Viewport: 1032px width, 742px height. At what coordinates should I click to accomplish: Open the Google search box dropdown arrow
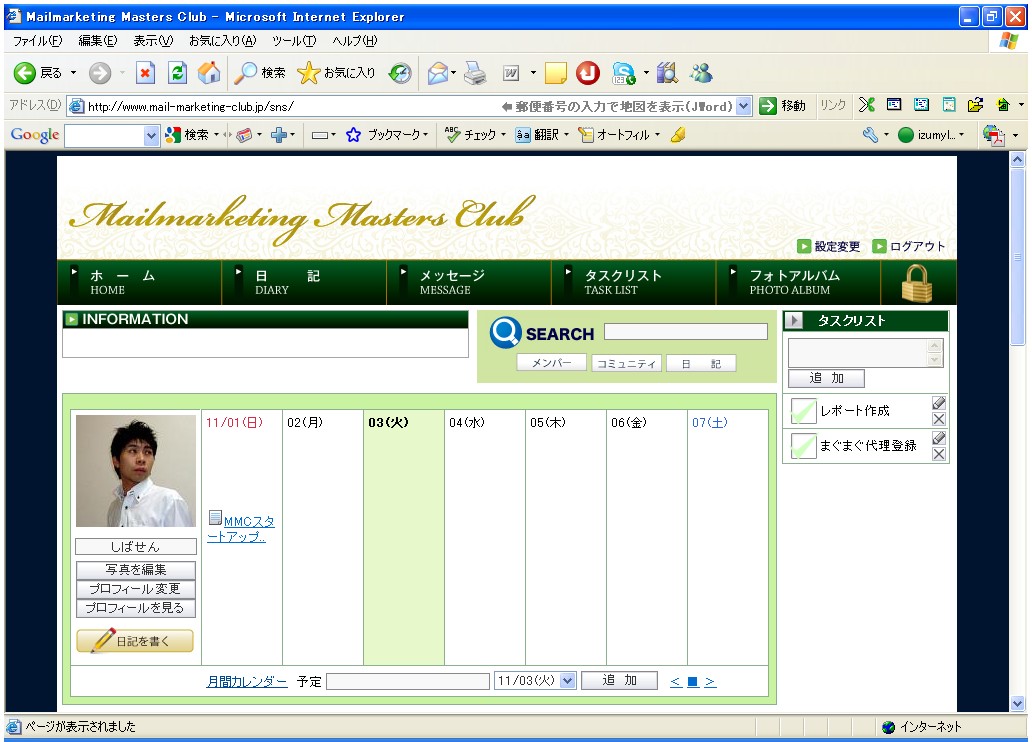point(151,136)
